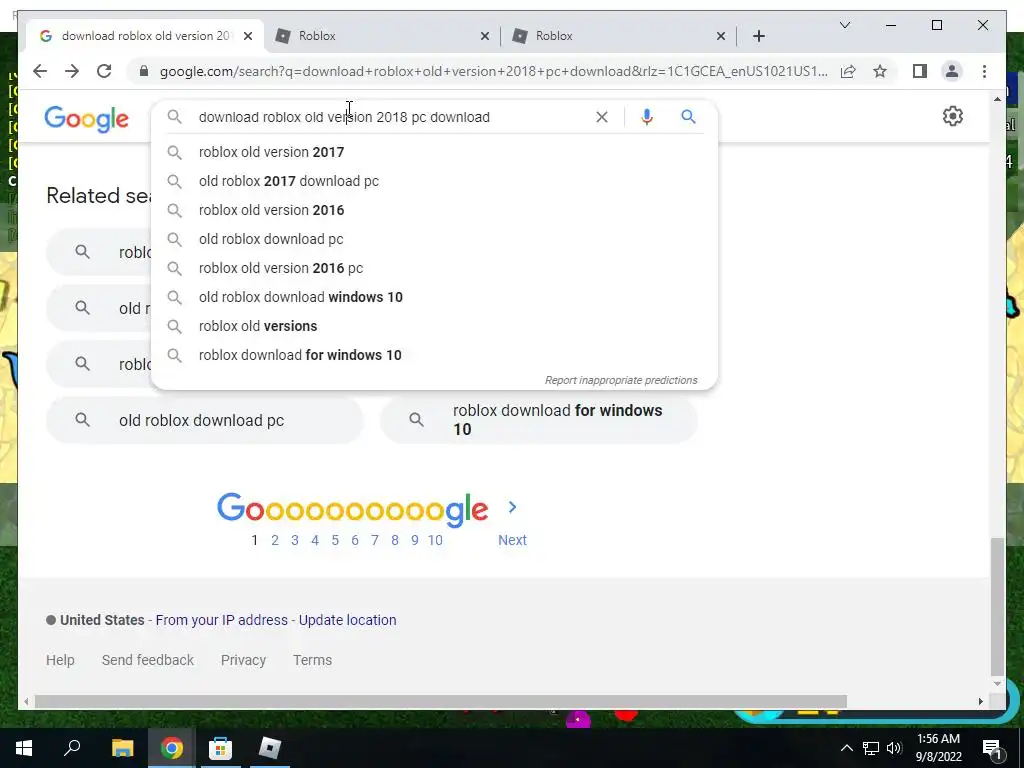Show hidden system tray icons
The width and height of the screenshot is (1024, 768).
pyautogui.click(x=846, y=748)
